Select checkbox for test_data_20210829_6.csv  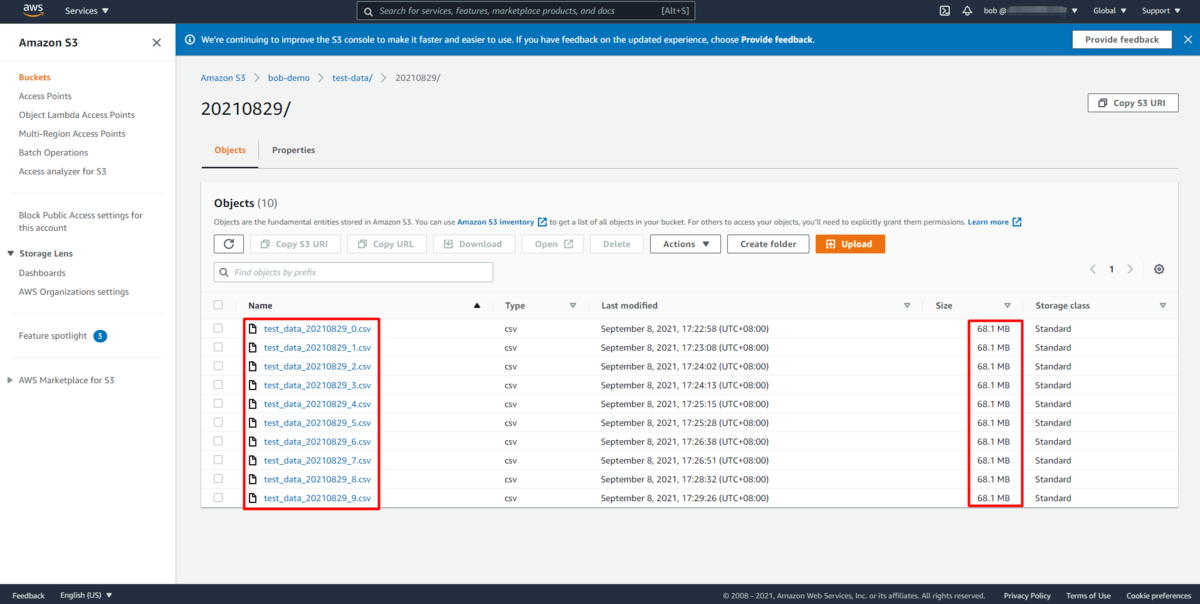[x=219, y=442]
